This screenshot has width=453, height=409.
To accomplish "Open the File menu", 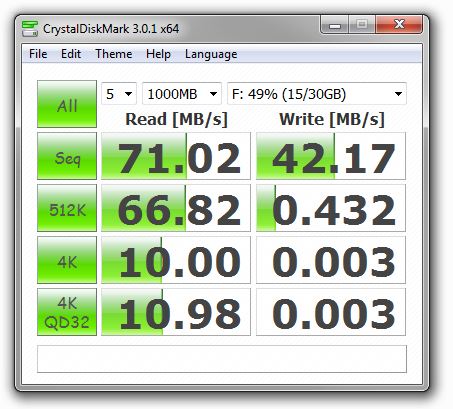I will 38,54.
